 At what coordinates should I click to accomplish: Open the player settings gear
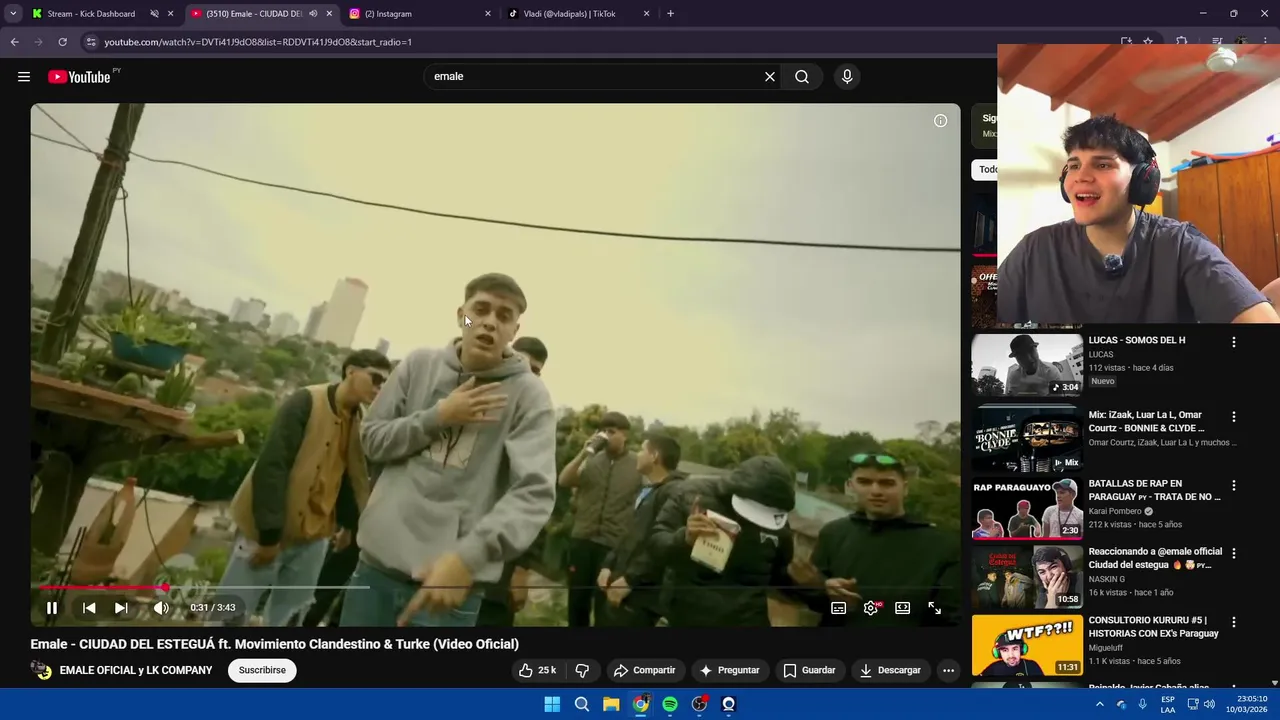pyautogui.click(x=871, y=608)
